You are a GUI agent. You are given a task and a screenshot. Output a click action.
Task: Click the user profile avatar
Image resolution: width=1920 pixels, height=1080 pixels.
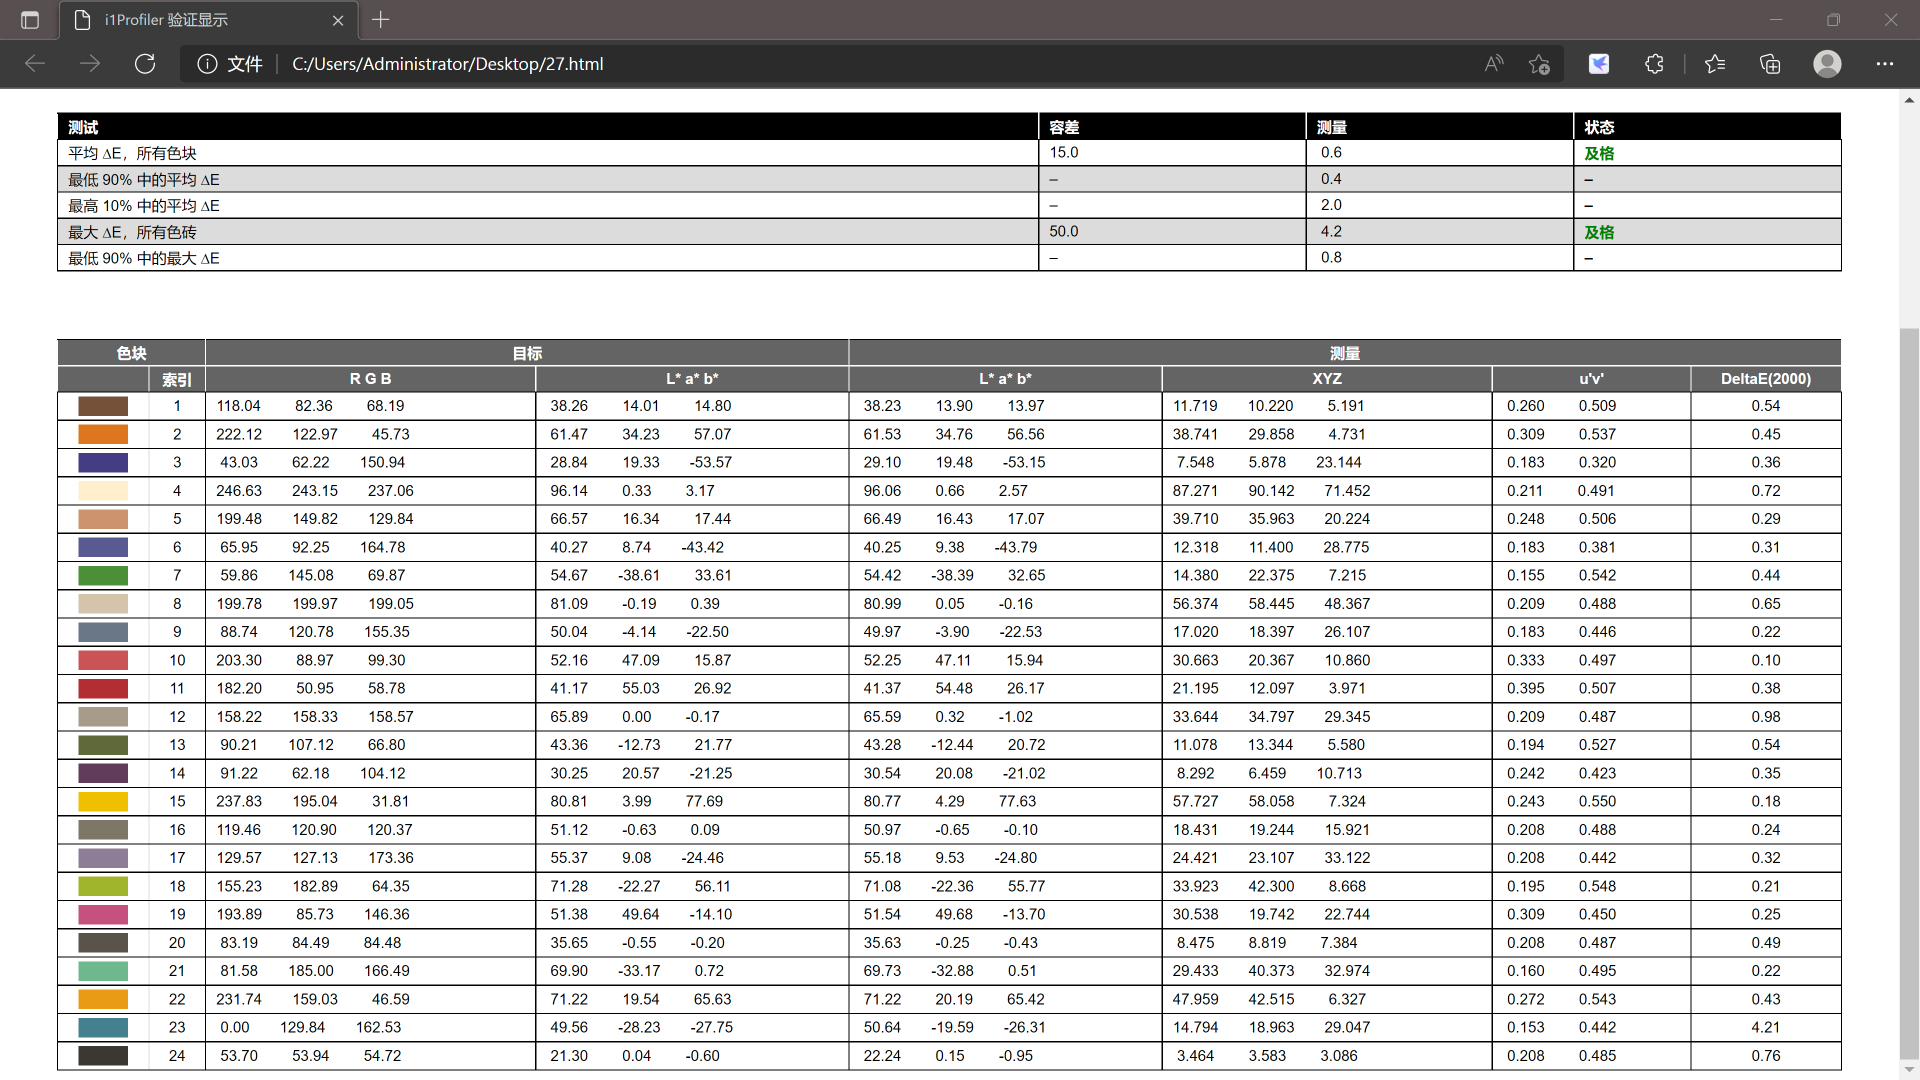tap(1827, 64)
